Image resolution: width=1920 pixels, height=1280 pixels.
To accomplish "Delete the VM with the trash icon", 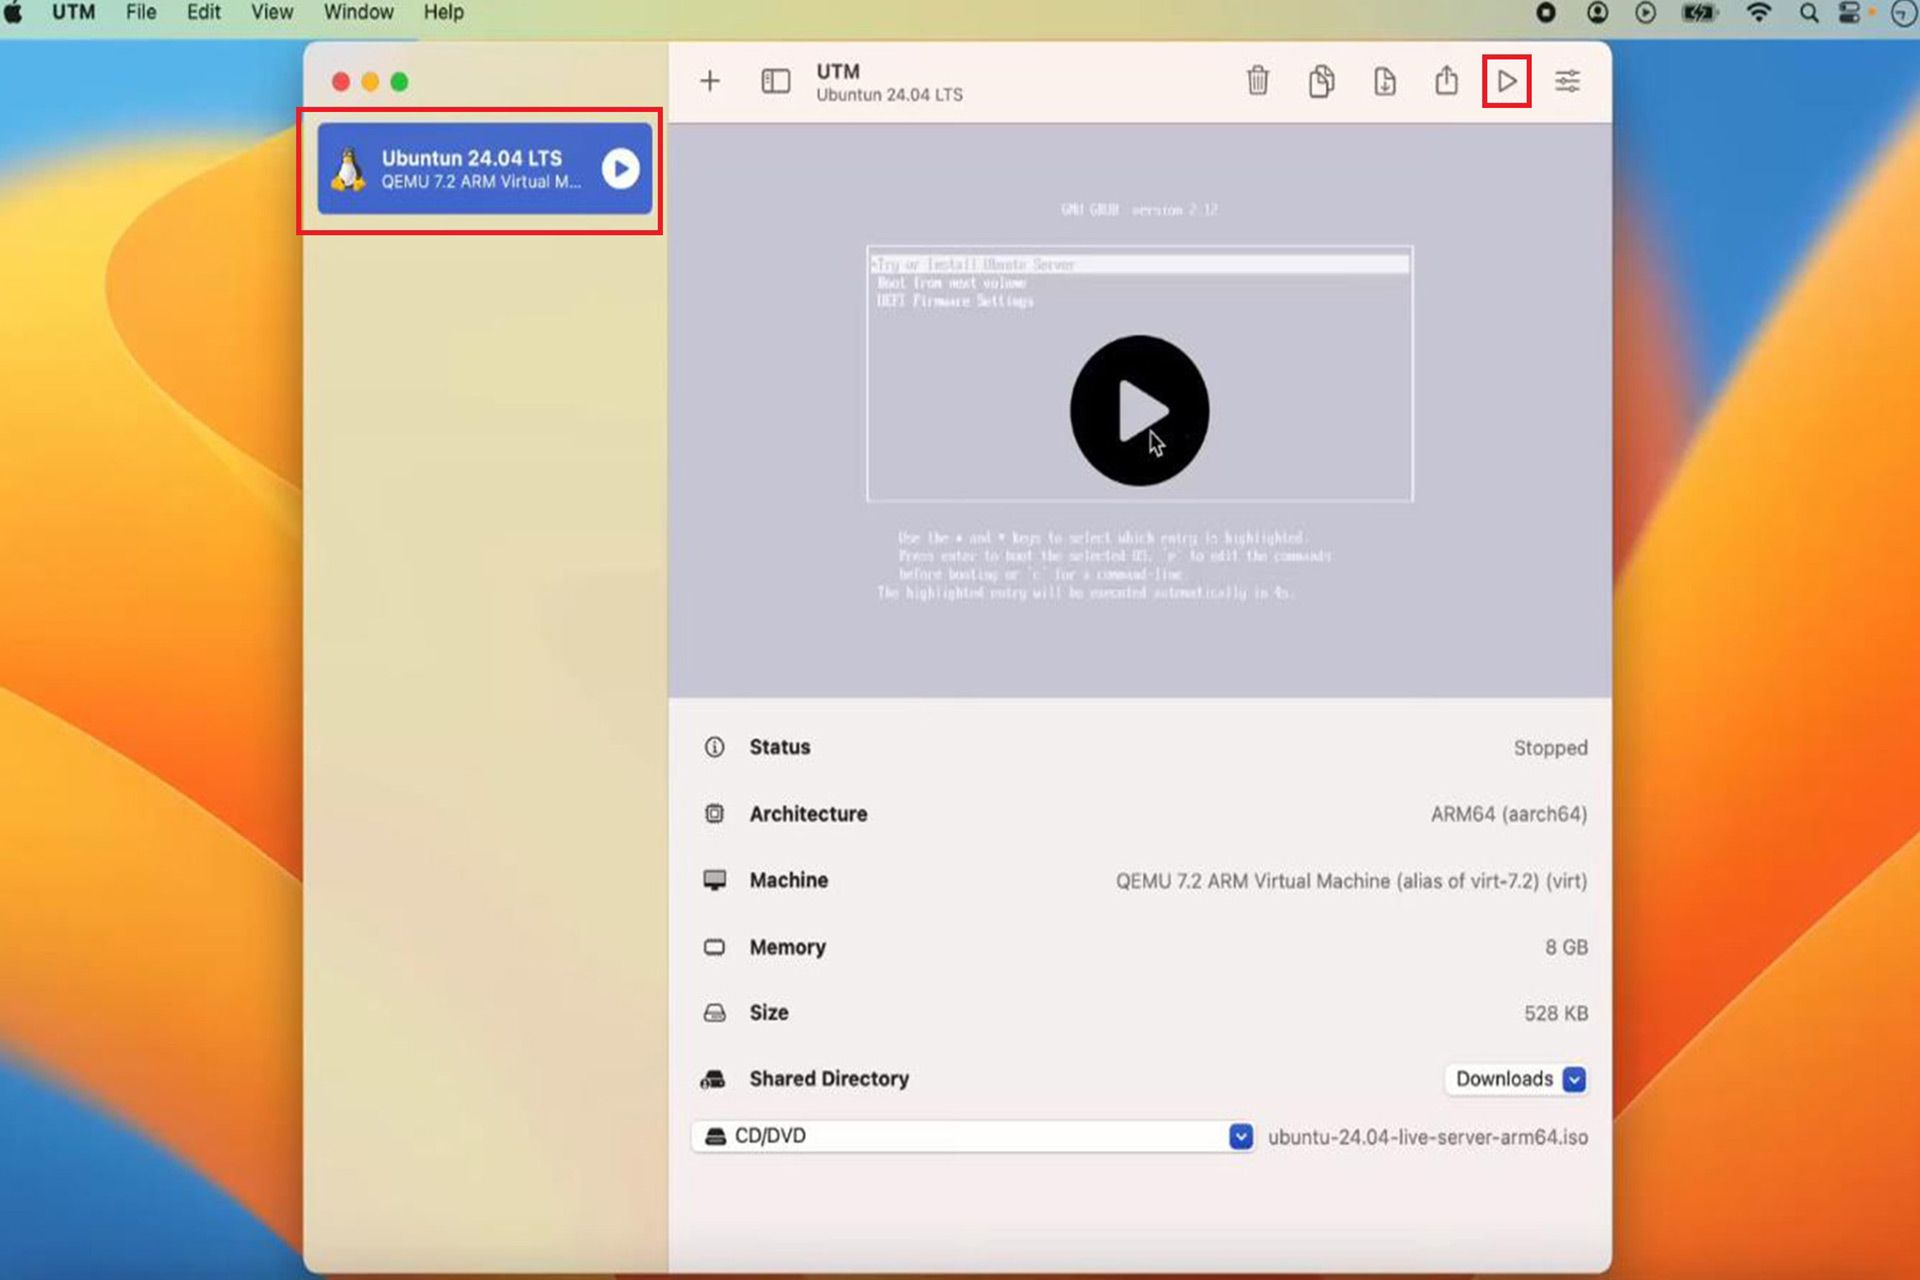I will [x=1258, y=80].
